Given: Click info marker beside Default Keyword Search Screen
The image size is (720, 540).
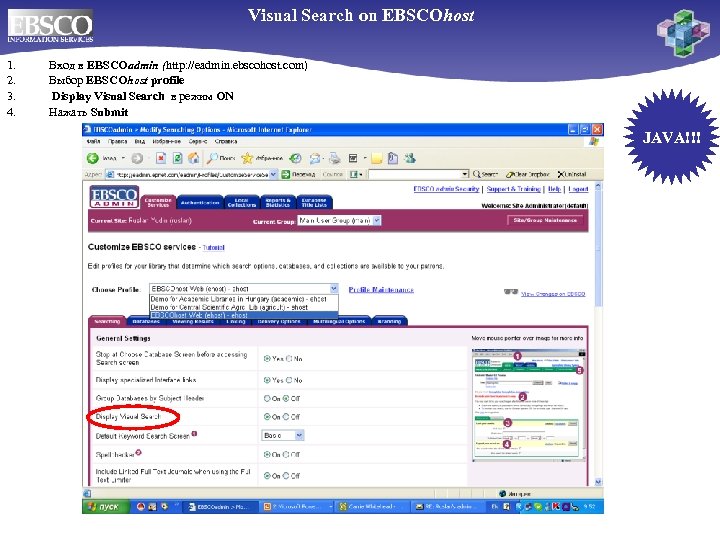Looking at the screenshot, I should [194, 433].
